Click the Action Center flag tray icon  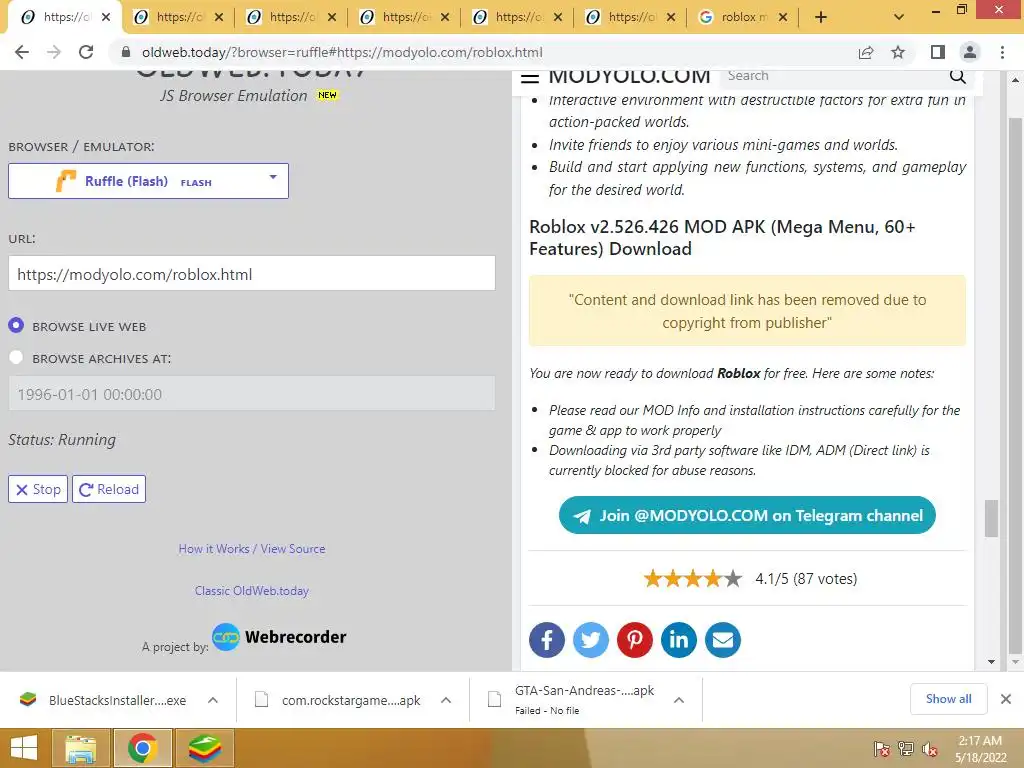coord(882,749)
